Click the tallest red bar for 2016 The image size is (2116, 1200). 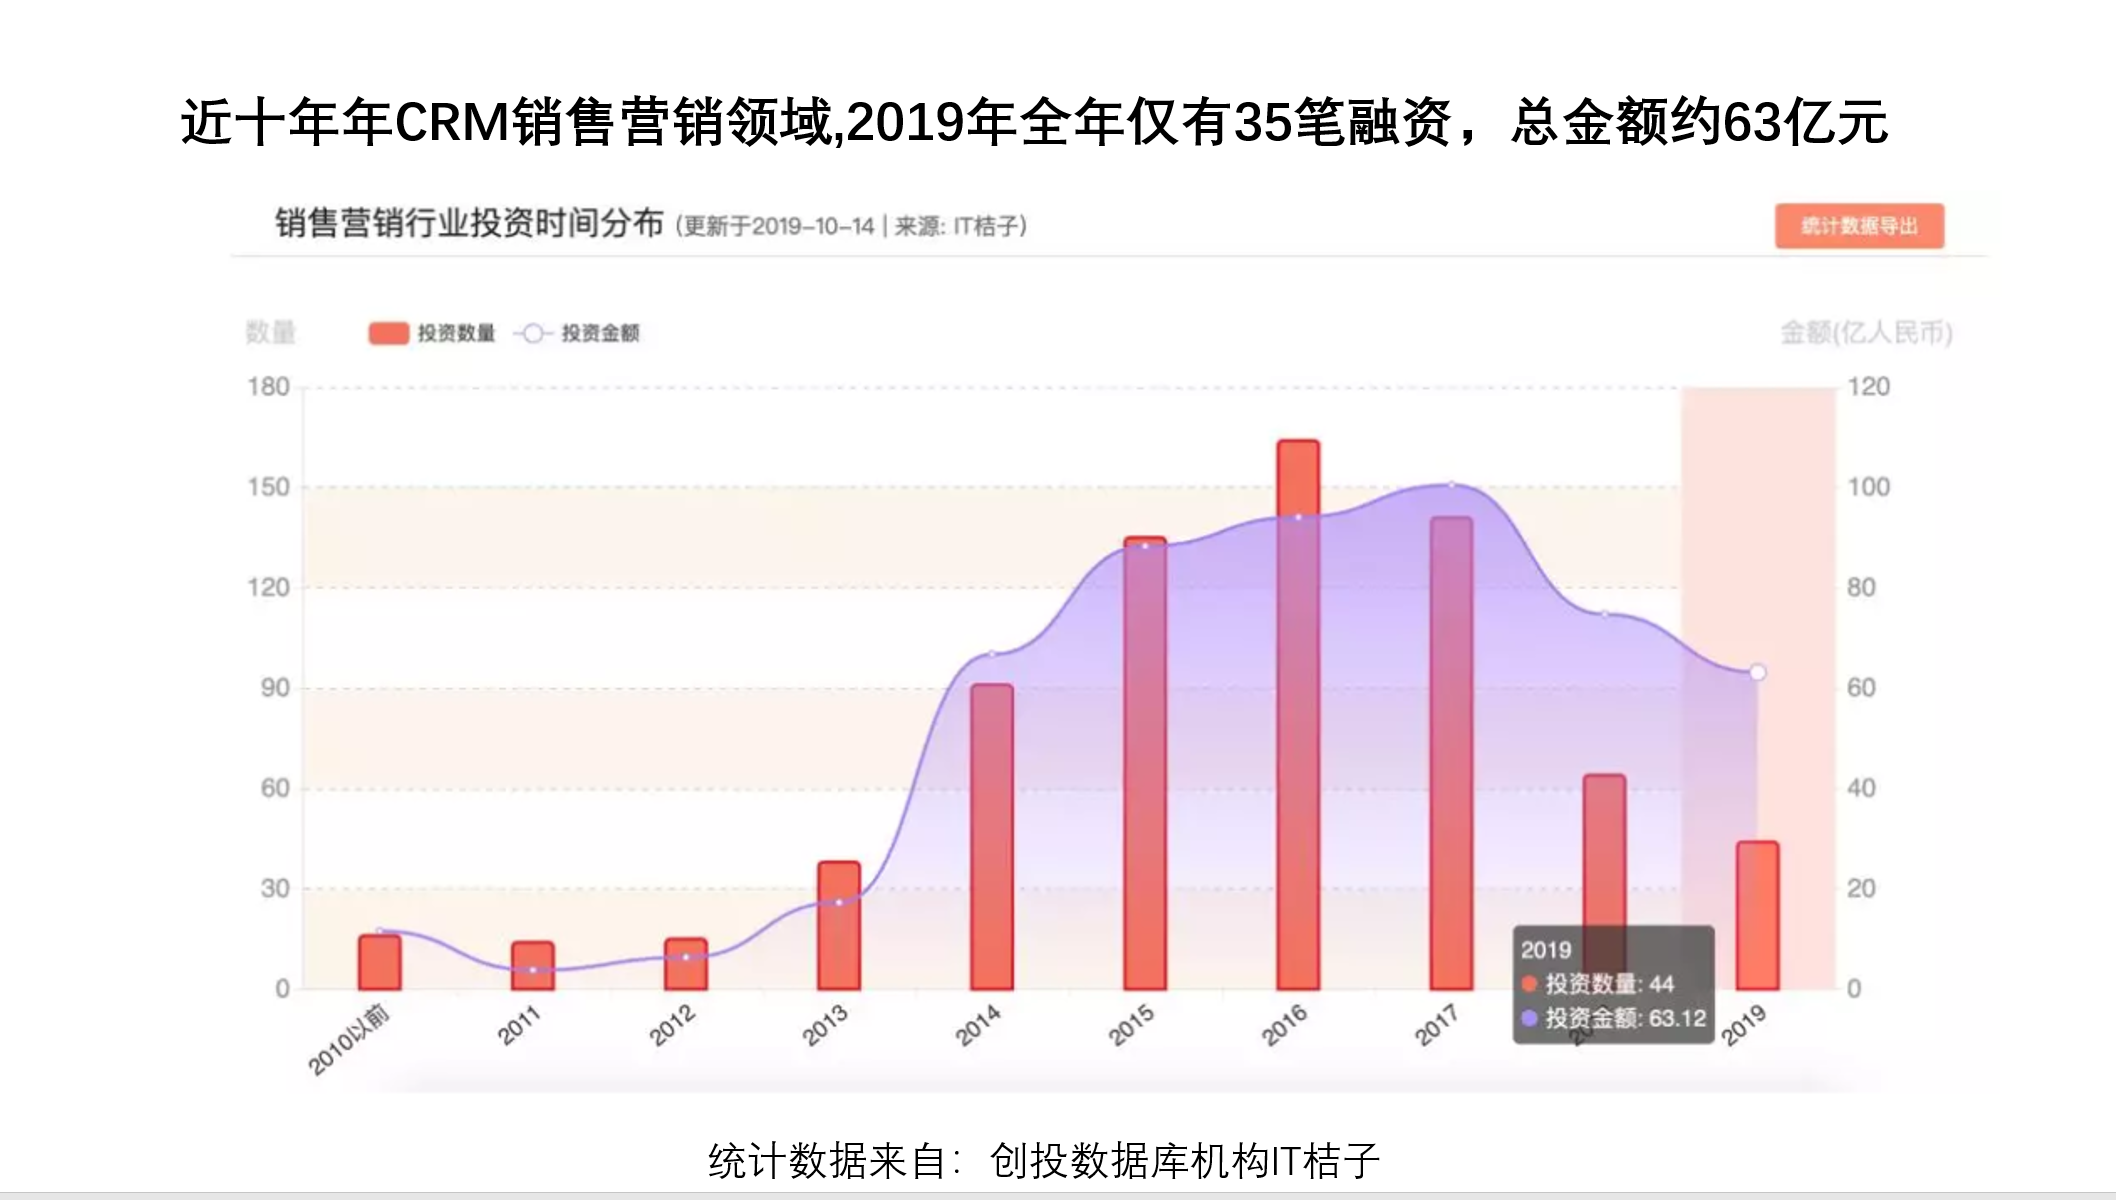[1298, 714]
